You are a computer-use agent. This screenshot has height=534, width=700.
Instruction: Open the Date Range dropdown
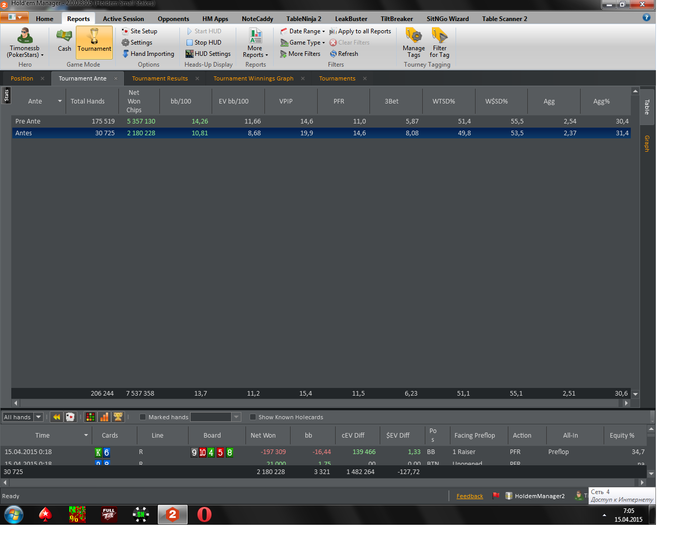click(302, 31)
